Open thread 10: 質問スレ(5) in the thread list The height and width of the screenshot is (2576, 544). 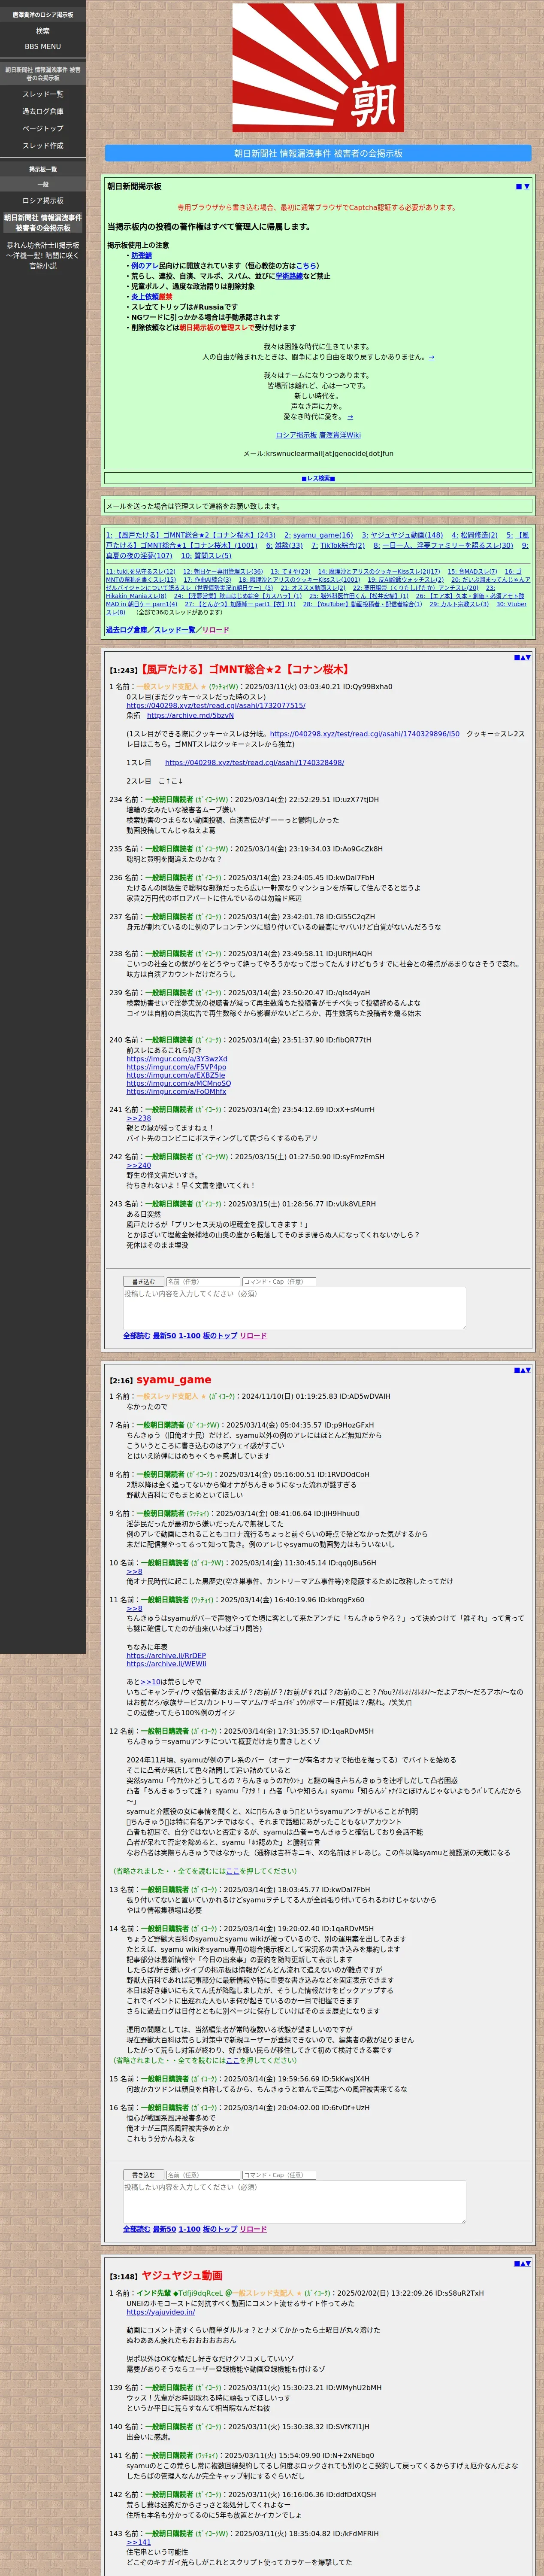tap(206, 556)
